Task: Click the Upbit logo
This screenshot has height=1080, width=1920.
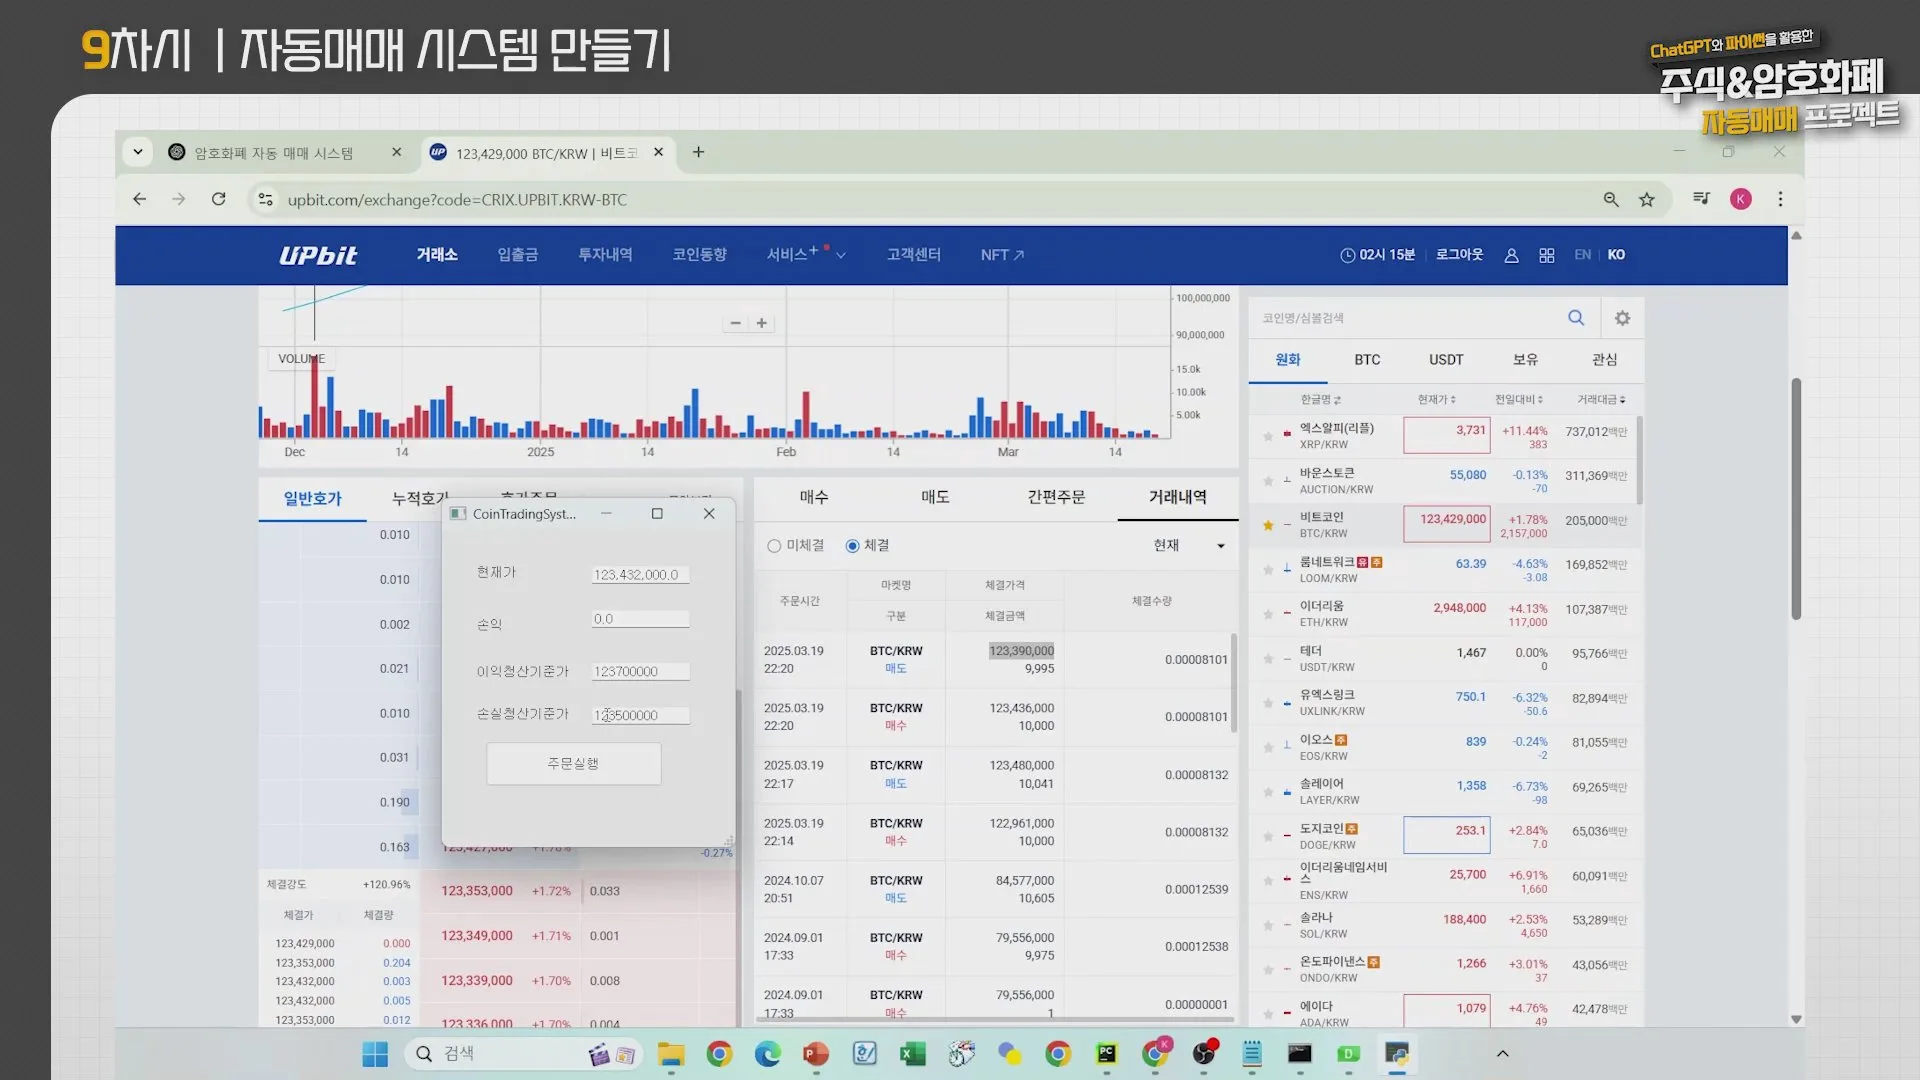Action: pos(317,255)
